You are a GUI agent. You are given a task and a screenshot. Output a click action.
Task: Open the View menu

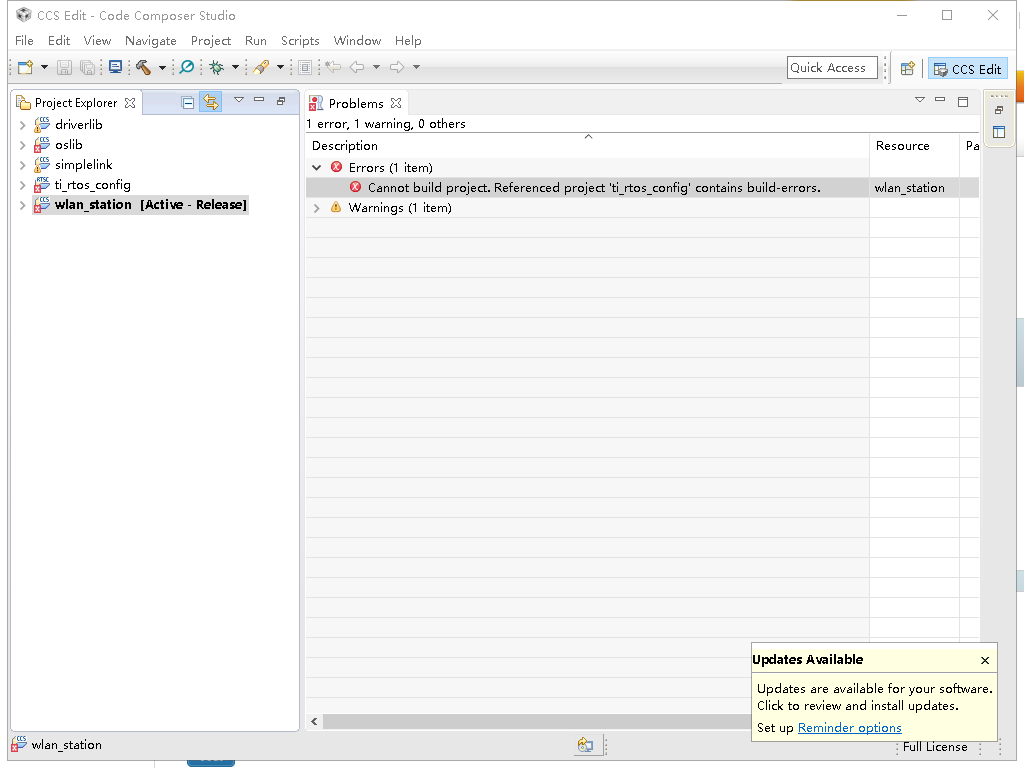click(97, 40)
